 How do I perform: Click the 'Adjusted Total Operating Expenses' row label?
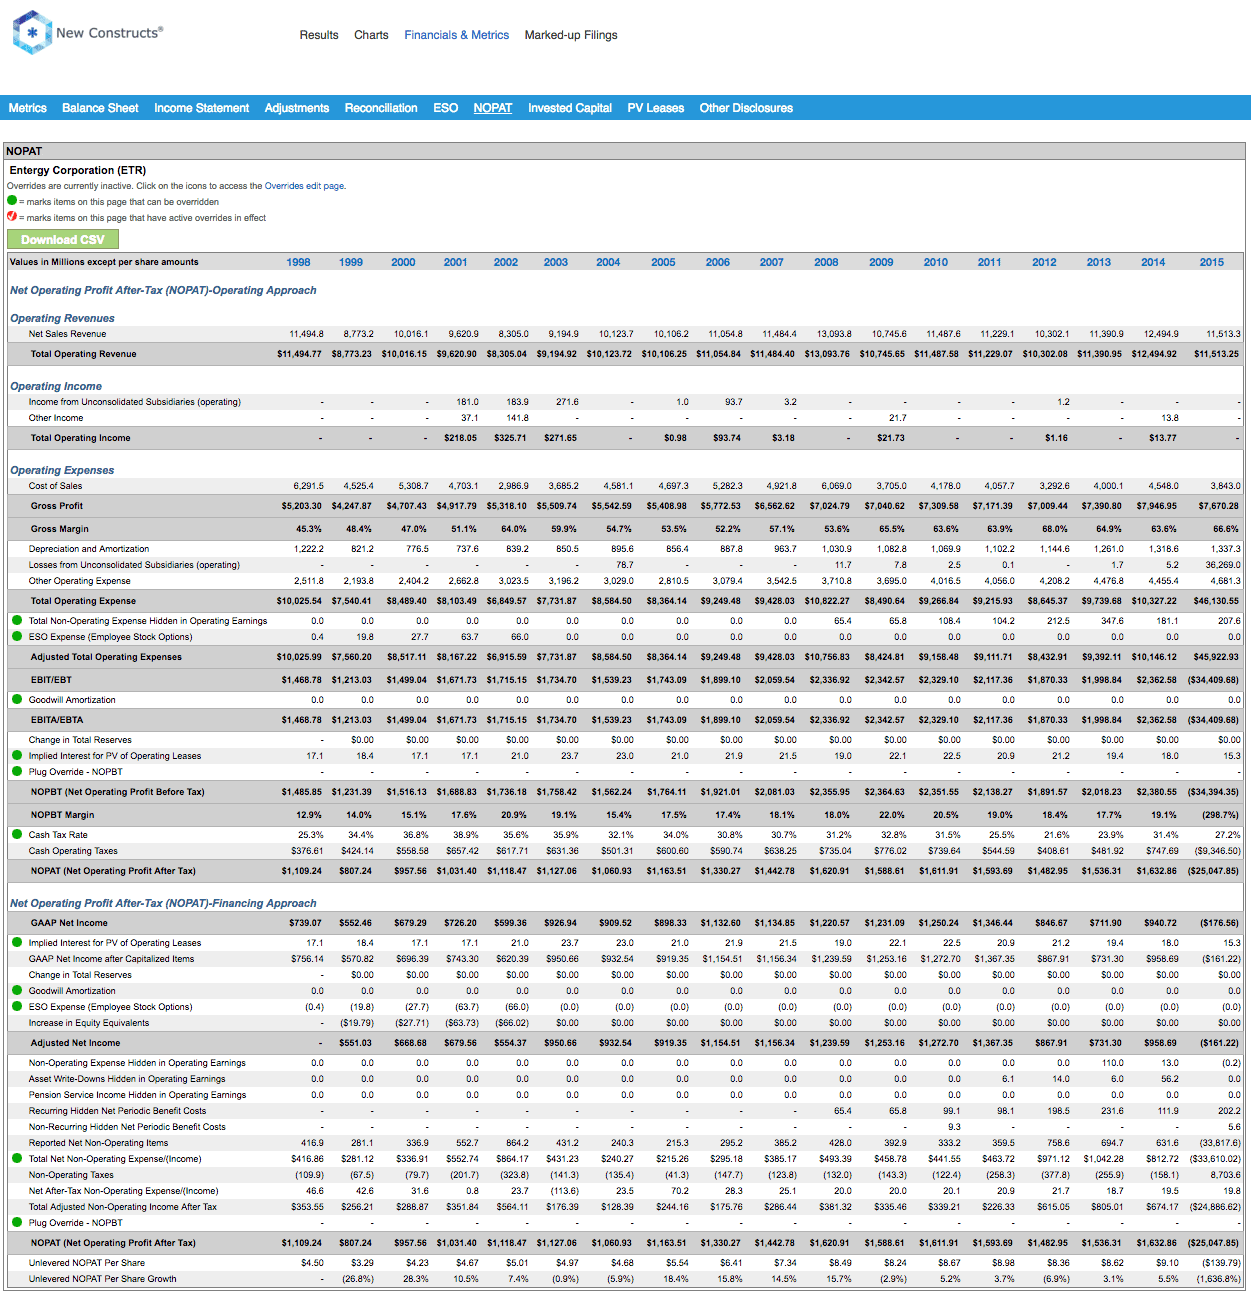[106, 657]
